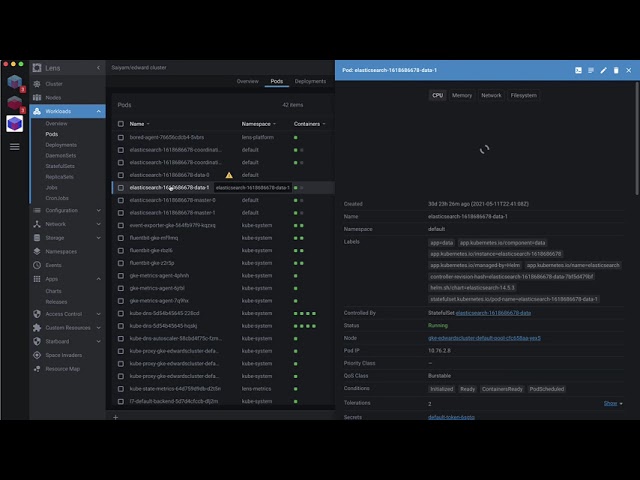640x480 pixels.
Task: Open the kube-dns-5d54b45645-228cd pod row
Action: coord(223,313)
